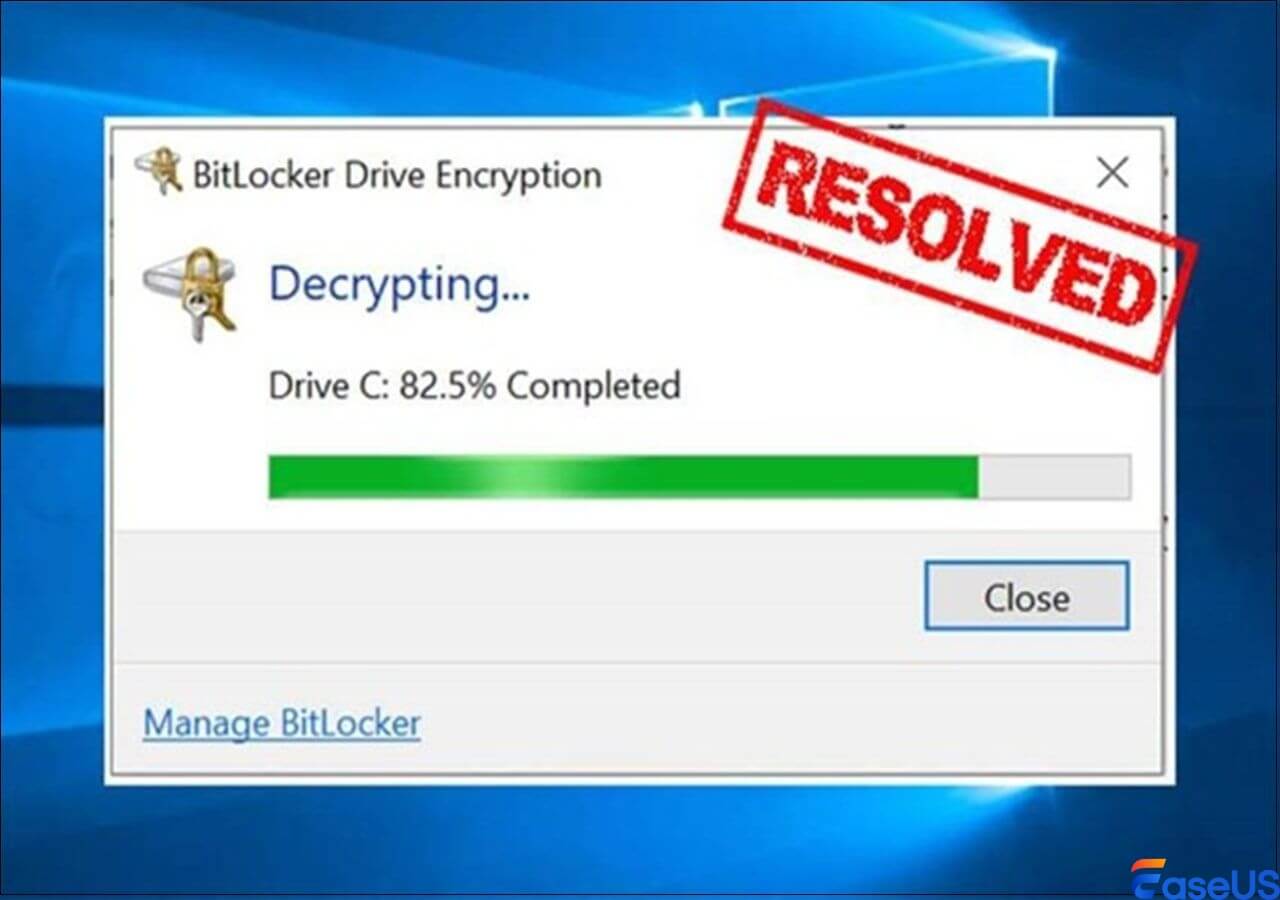The height and width of the screenshot is (900, 1280).
Task: Click the red RESOLVED stamp graphic
Action: tap(960, 234)
